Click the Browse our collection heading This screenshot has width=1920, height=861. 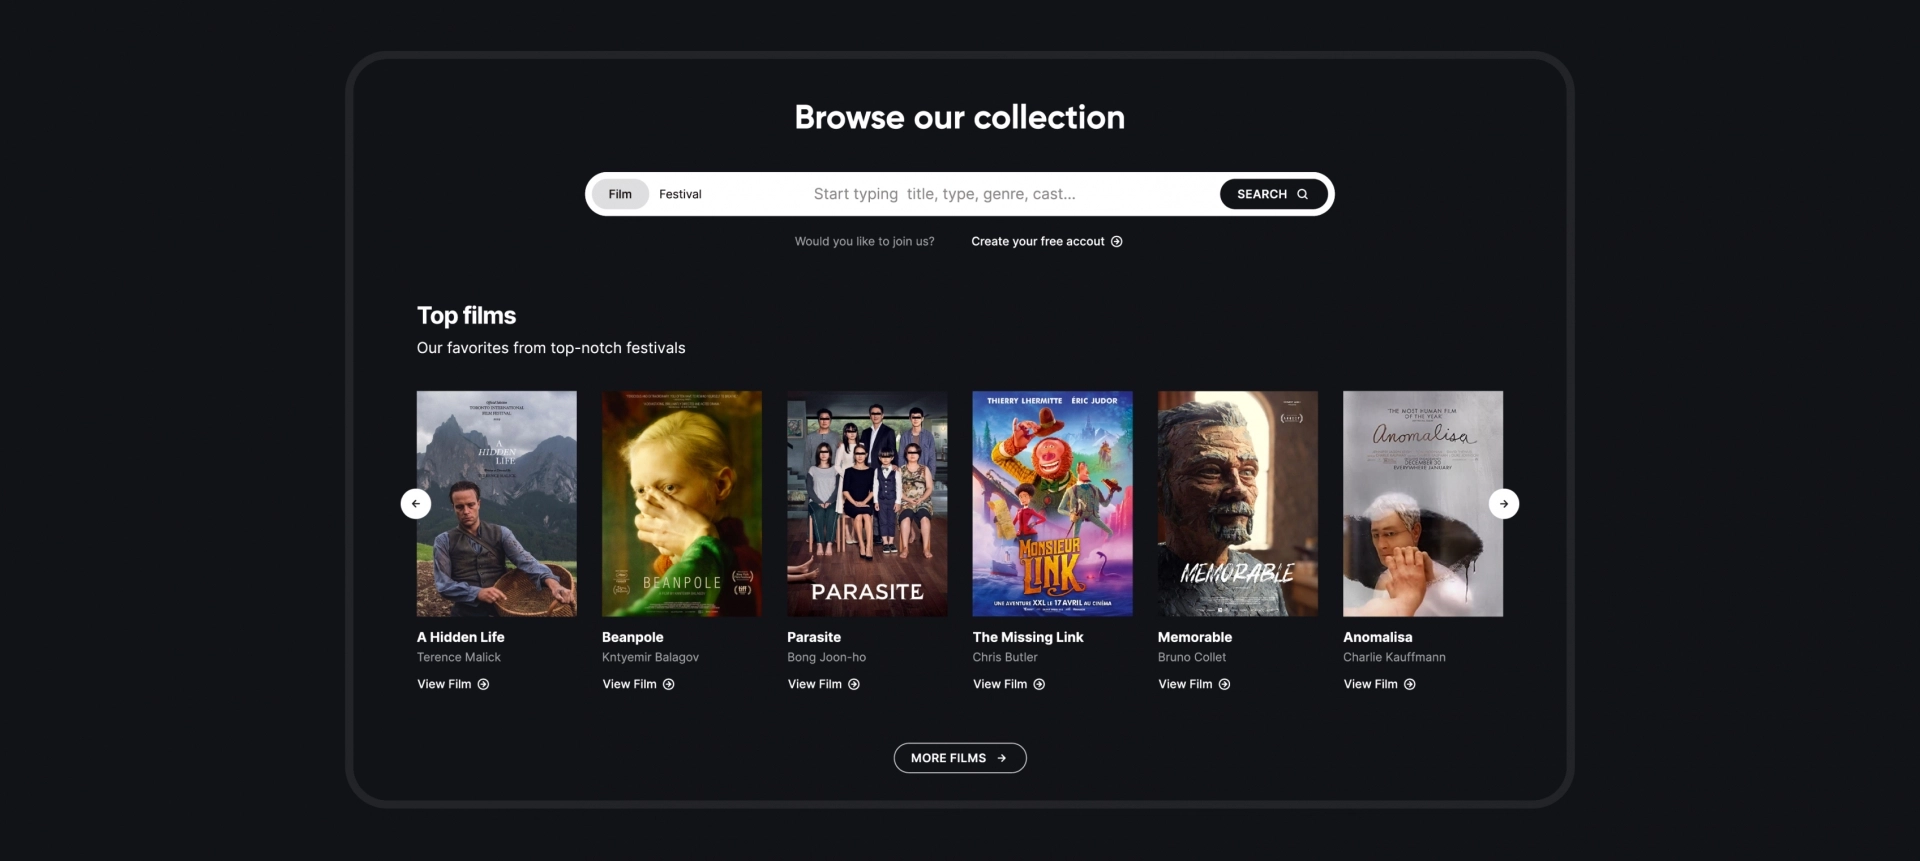[960, 118]
